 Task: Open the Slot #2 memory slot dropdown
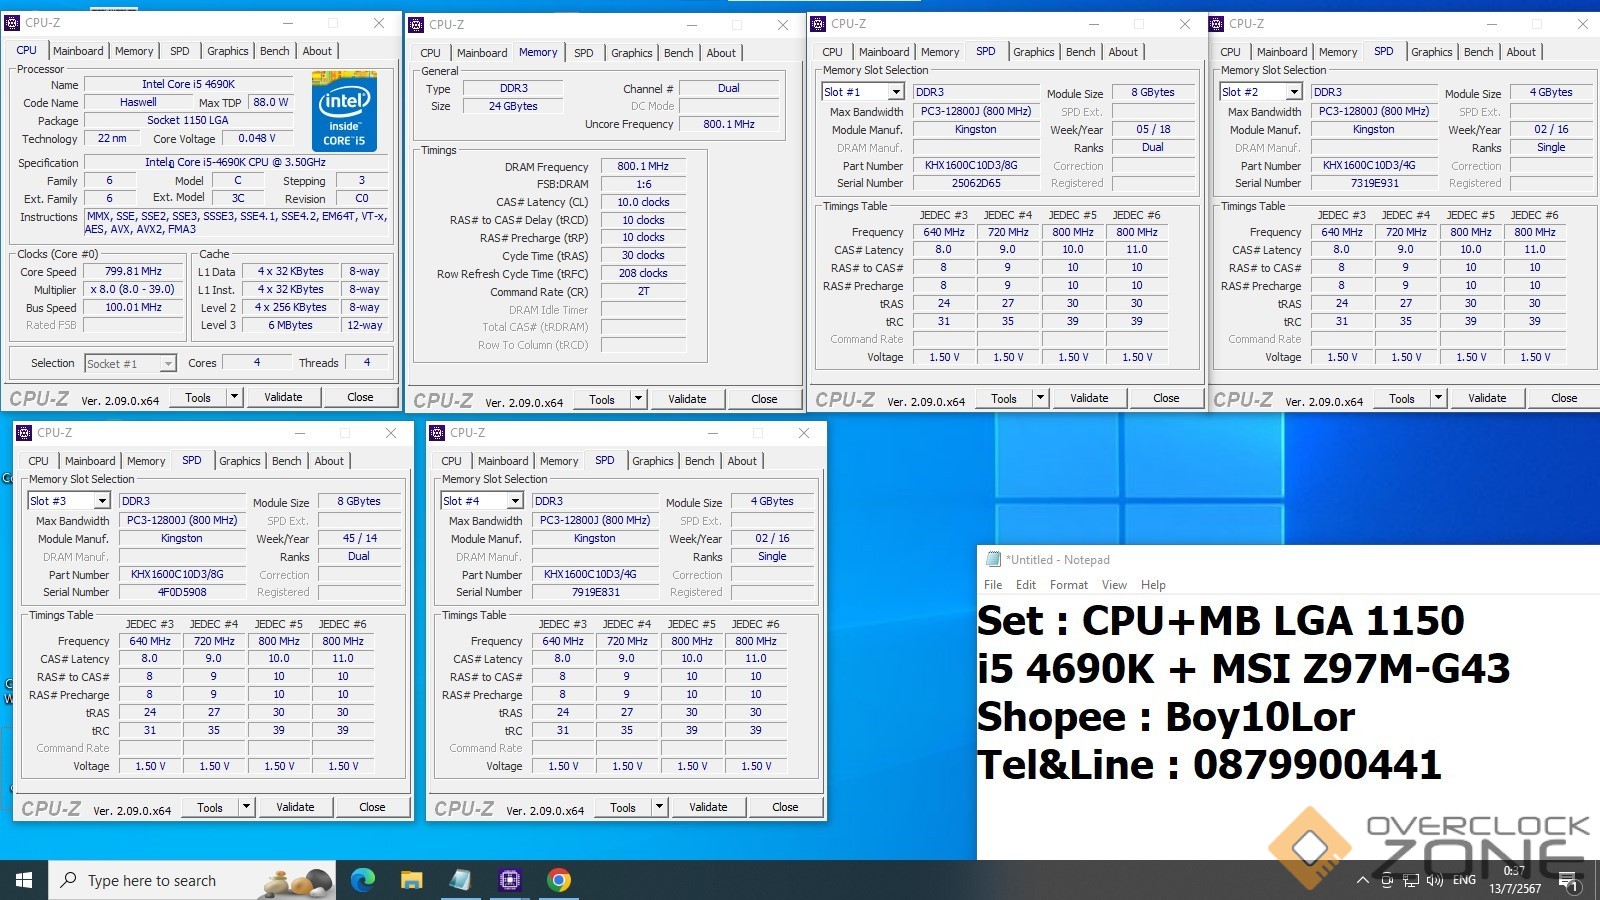(1293, 92)
